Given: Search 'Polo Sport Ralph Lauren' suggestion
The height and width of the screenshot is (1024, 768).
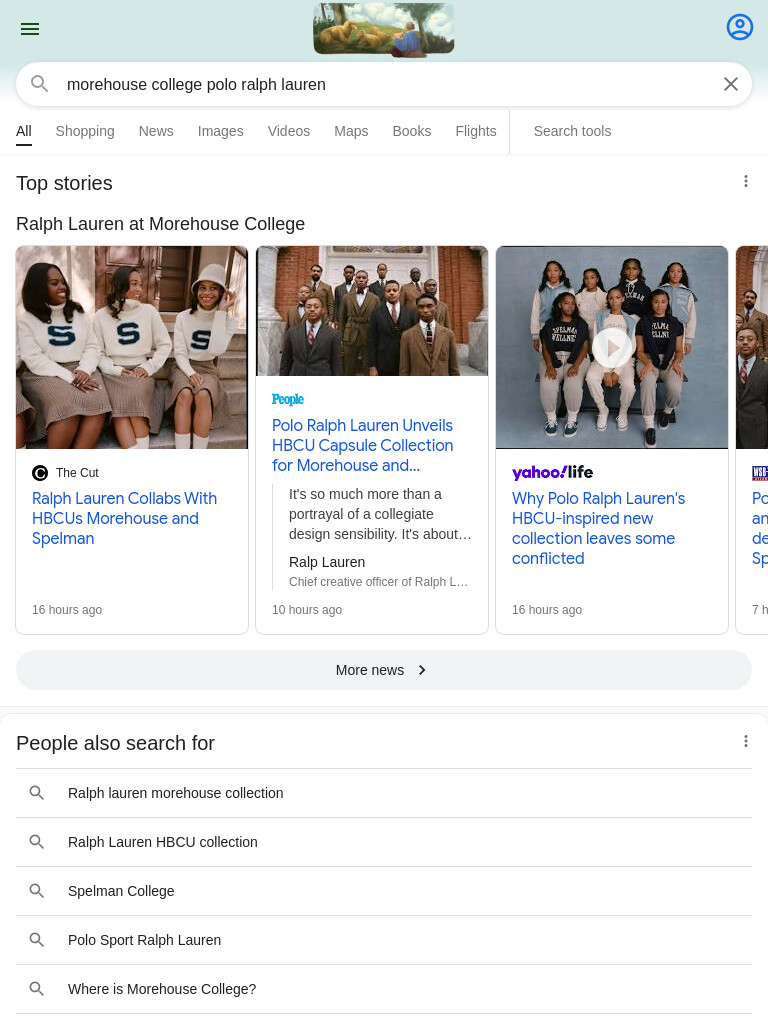Looking at the screenshot, I should click(x=384, y=940).
